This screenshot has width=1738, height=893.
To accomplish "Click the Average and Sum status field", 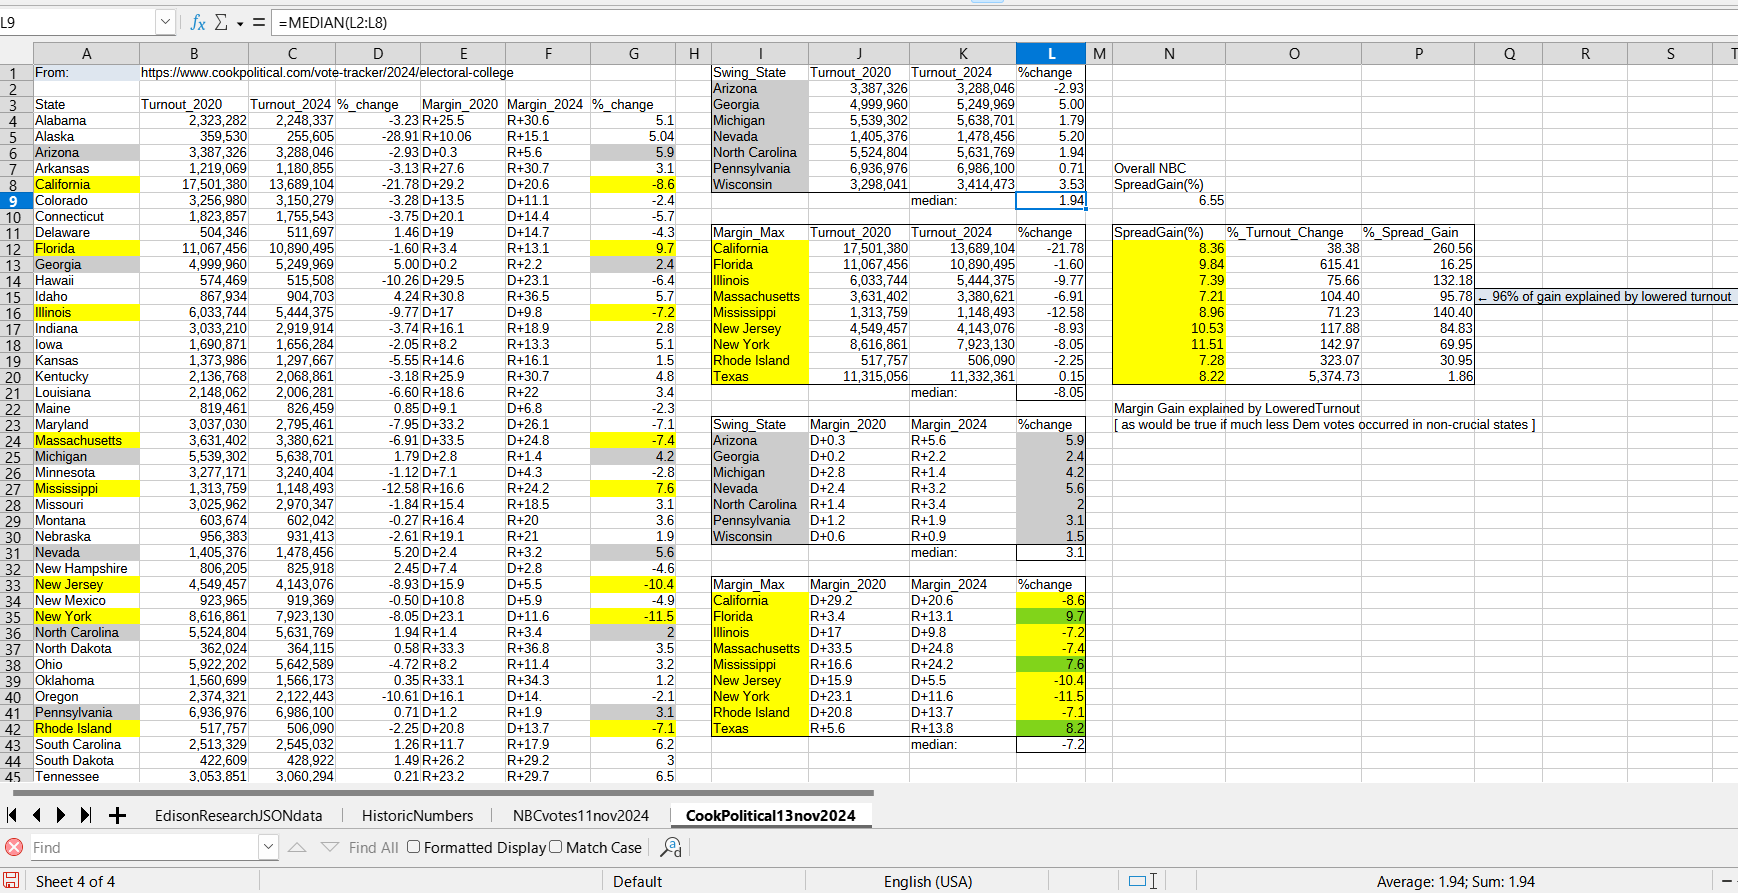I will (x=1455, y=881).
